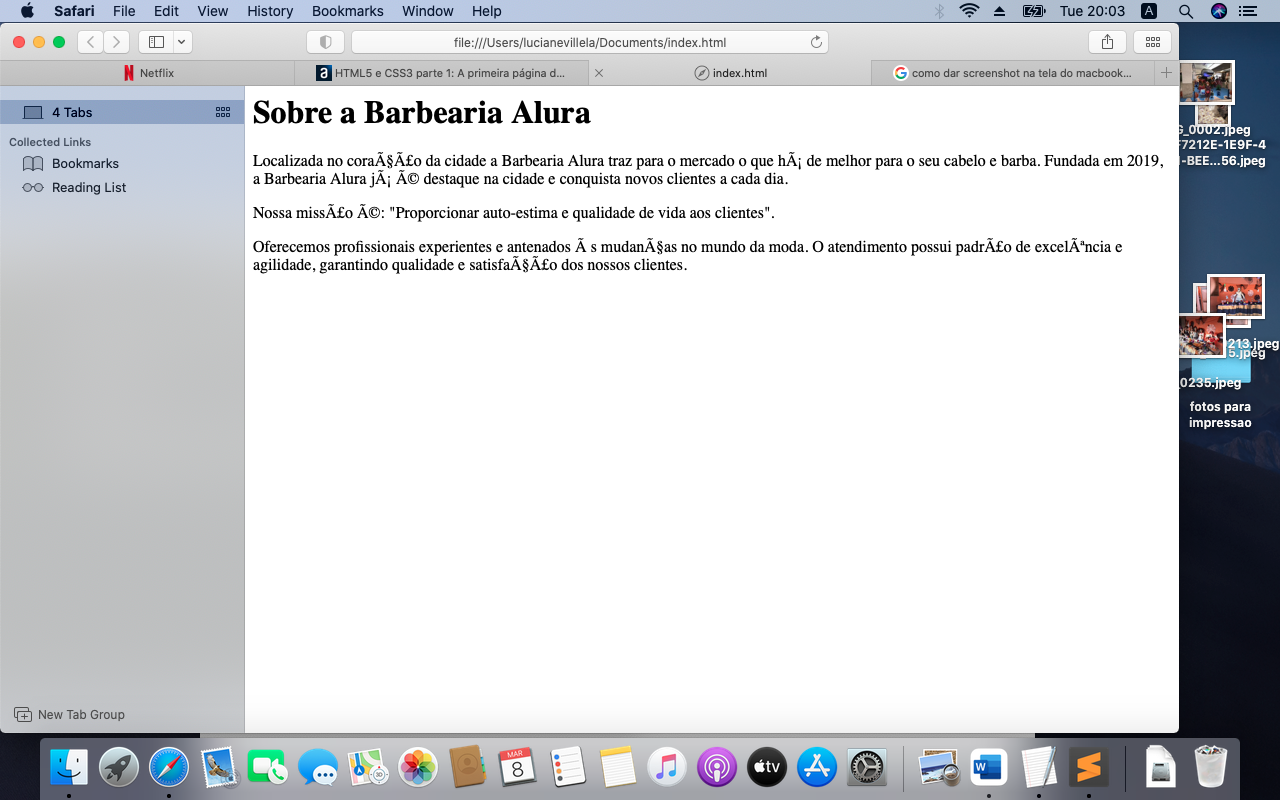
Task: Create a New Tab Group
Action: pos(69,714)
